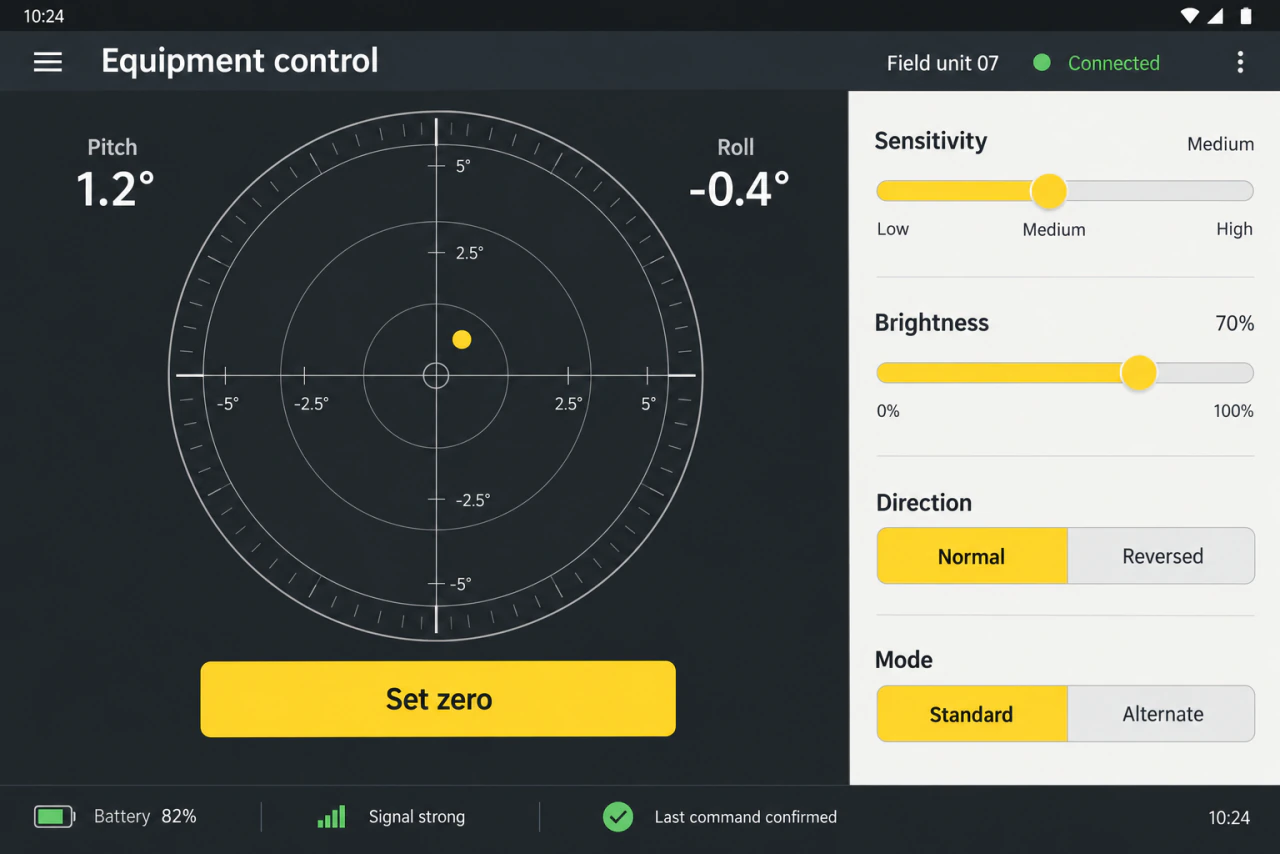Click the Low sensitivity label
The height and width of the screenshot is (854, 1280).
pos(893,229)
